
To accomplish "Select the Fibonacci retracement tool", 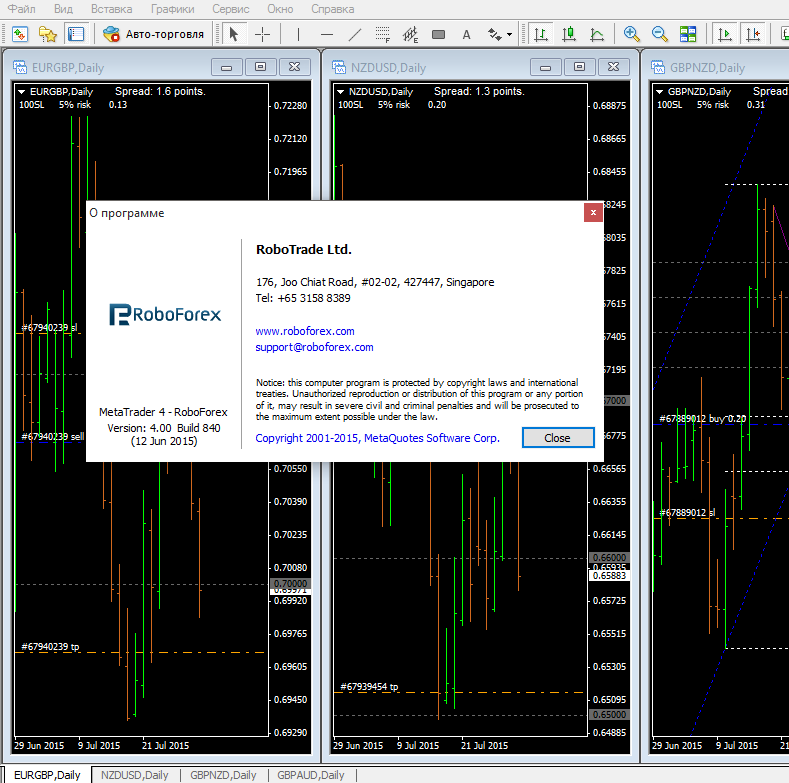I will coord(382,34).
